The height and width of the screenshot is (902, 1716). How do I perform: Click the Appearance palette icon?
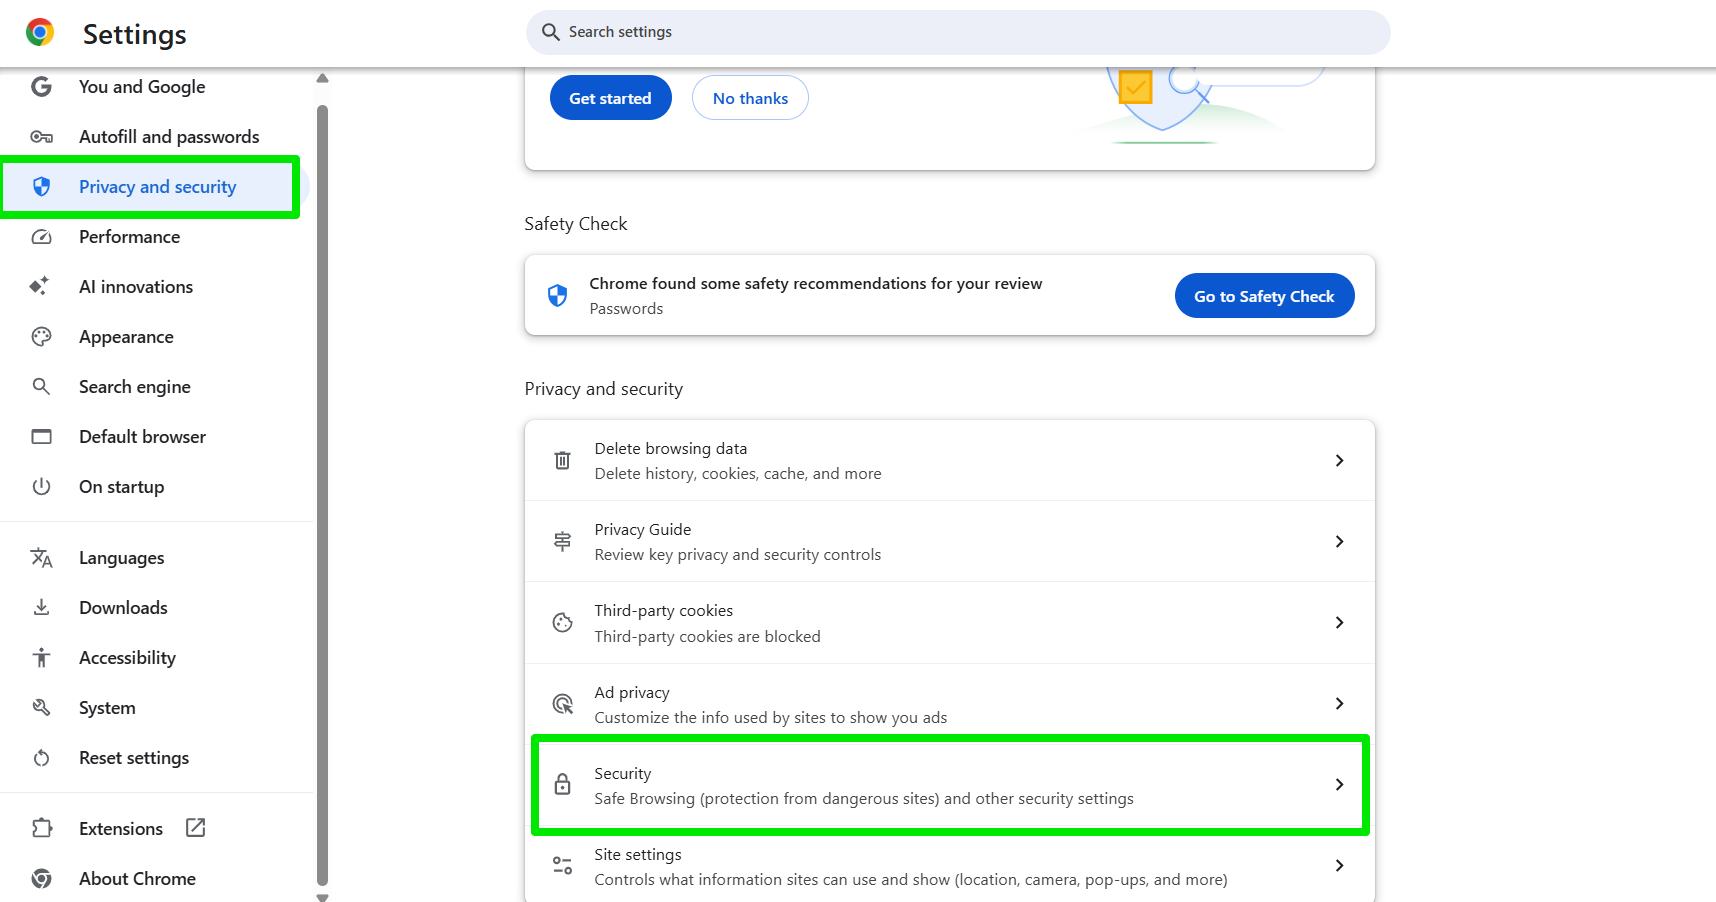click(x=41, y=337)
